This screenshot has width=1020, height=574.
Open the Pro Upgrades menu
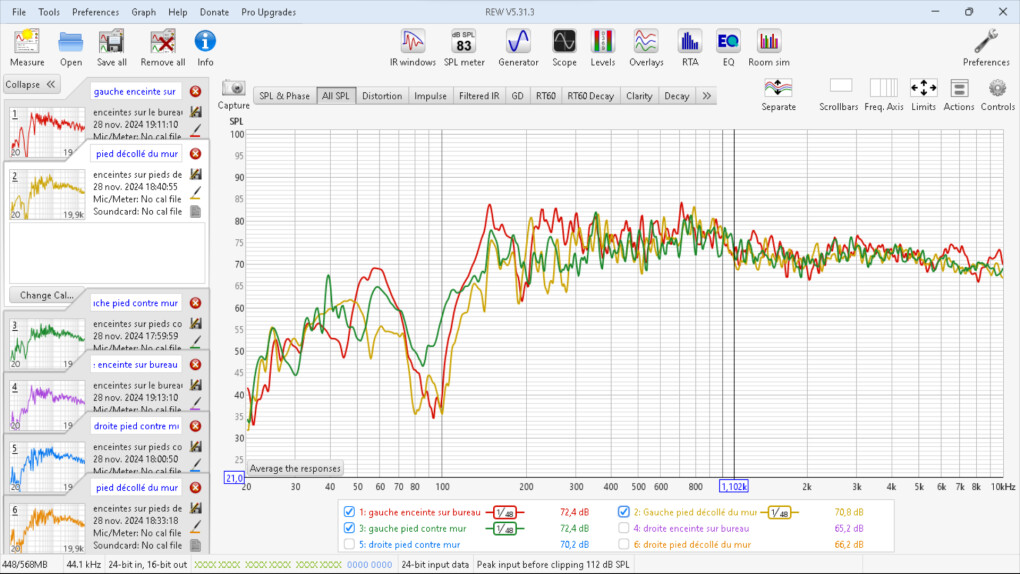(x=268, y=12)
